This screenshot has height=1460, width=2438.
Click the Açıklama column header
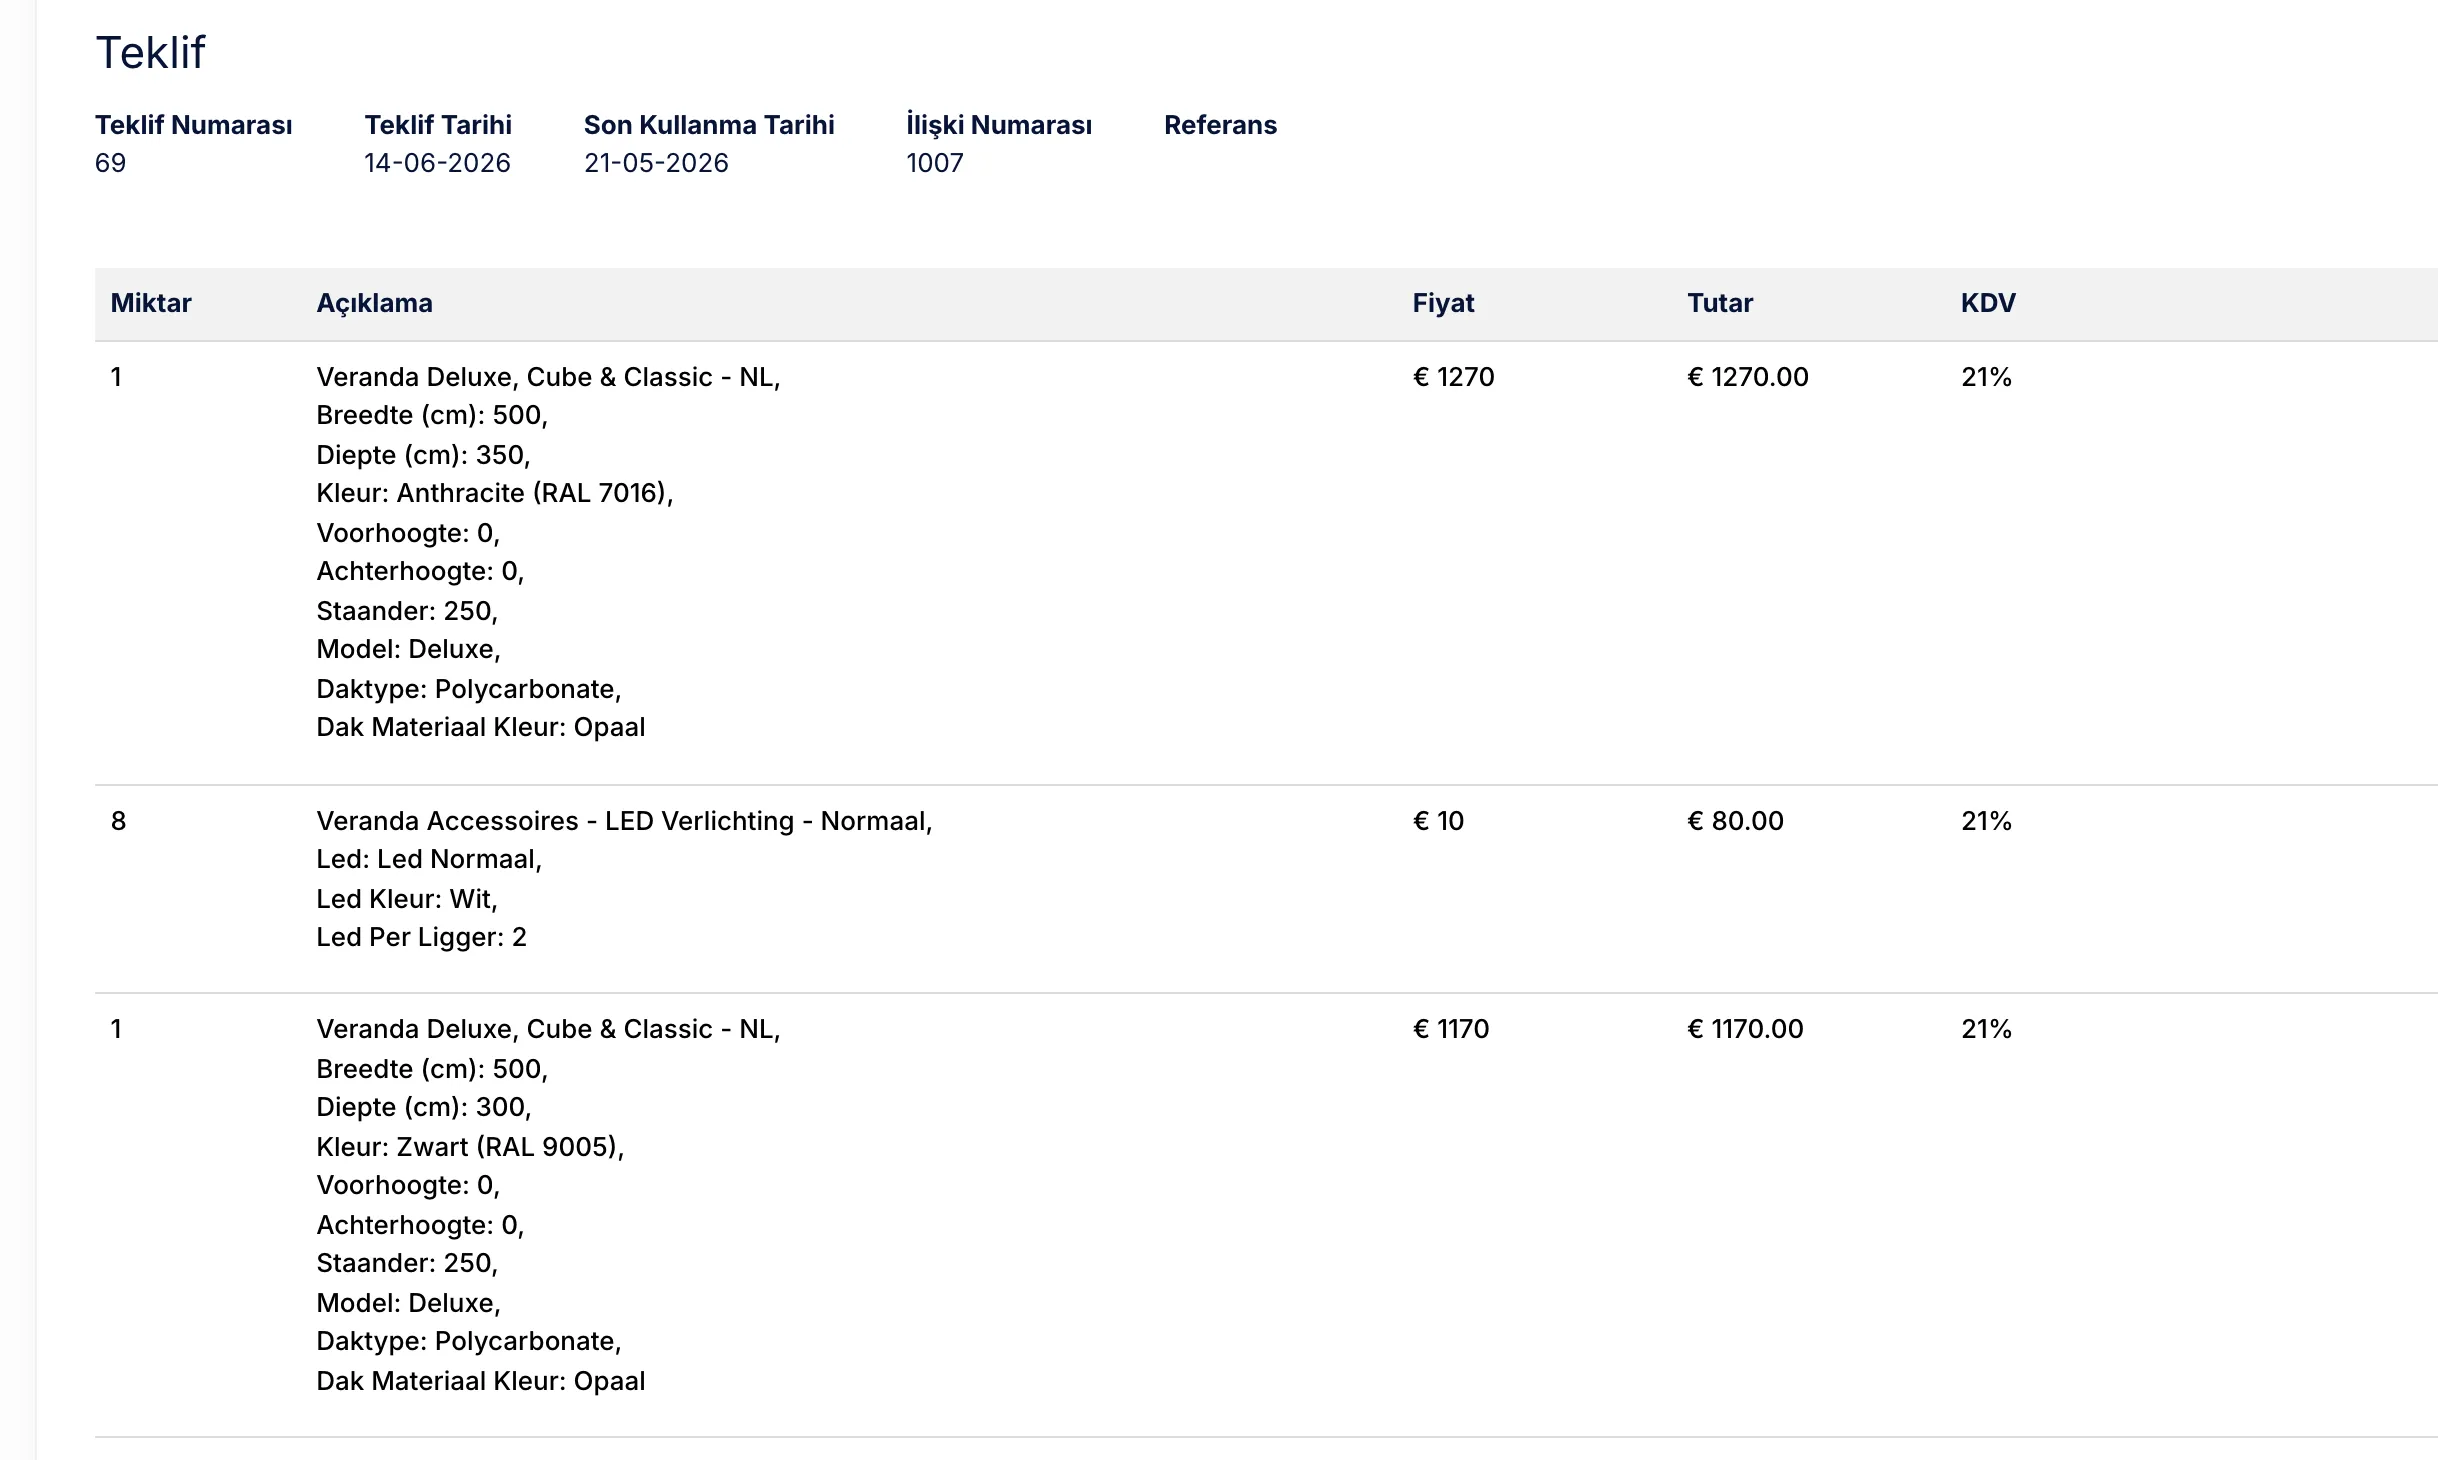point(374,303)
